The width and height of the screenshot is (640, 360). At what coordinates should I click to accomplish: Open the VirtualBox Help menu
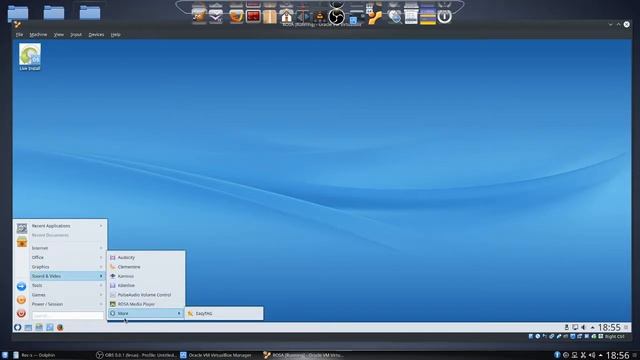coord(116,35)
